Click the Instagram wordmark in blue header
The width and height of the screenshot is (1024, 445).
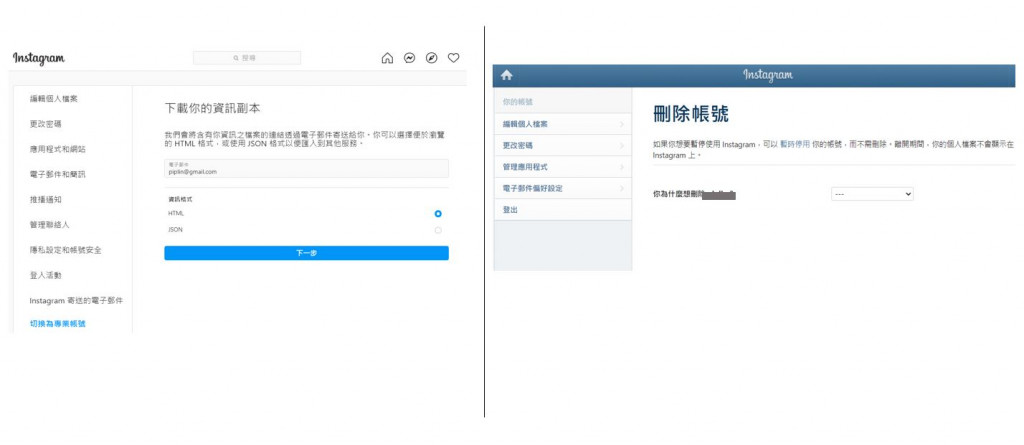point(767,75)
